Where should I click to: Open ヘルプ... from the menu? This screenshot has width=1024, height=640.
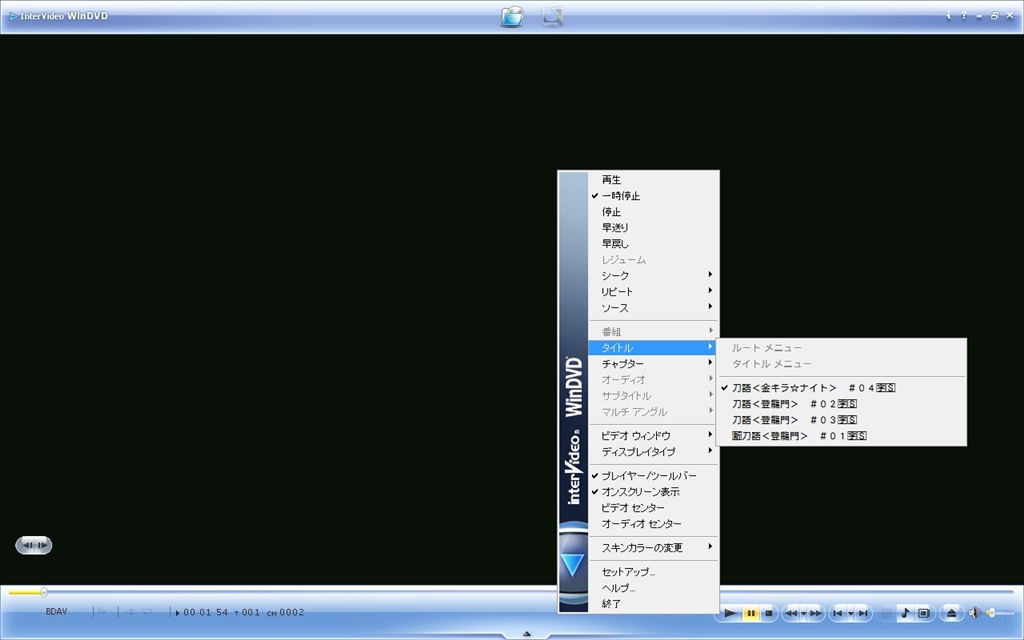(653, 587)
